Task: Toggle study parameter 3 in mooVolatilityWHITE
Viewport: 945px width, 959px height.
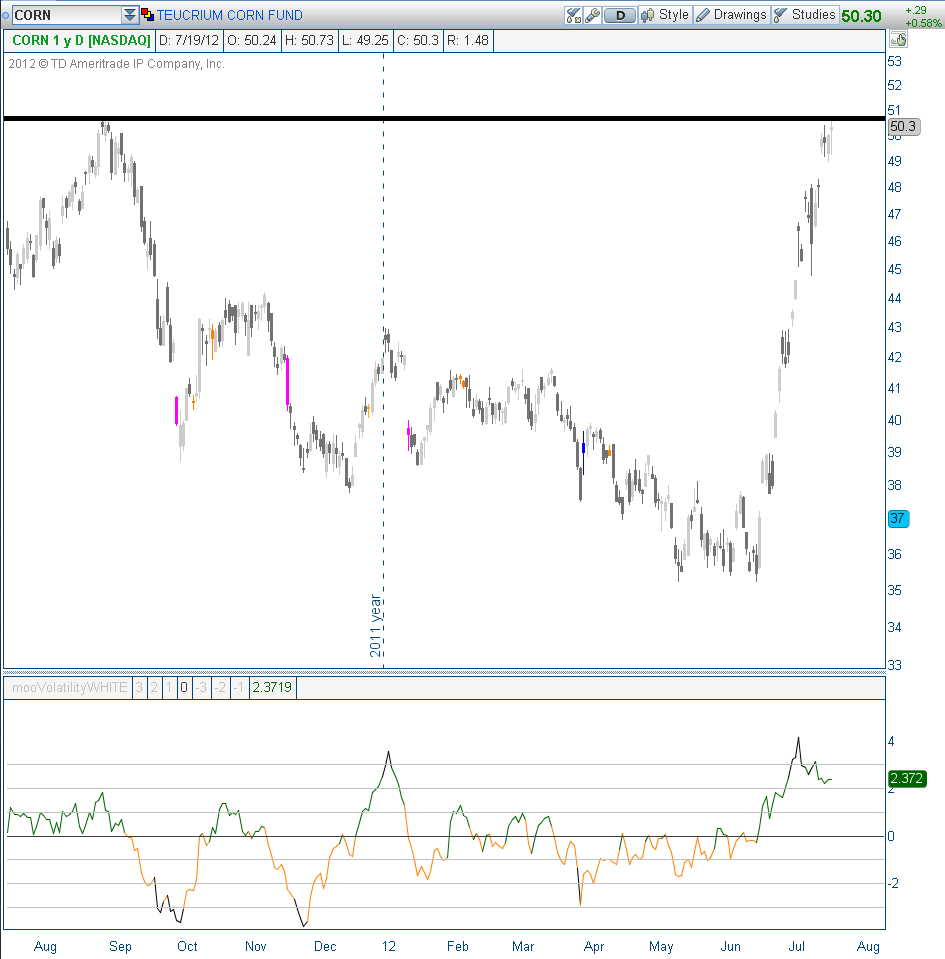Action: click(x=139, y=687)
